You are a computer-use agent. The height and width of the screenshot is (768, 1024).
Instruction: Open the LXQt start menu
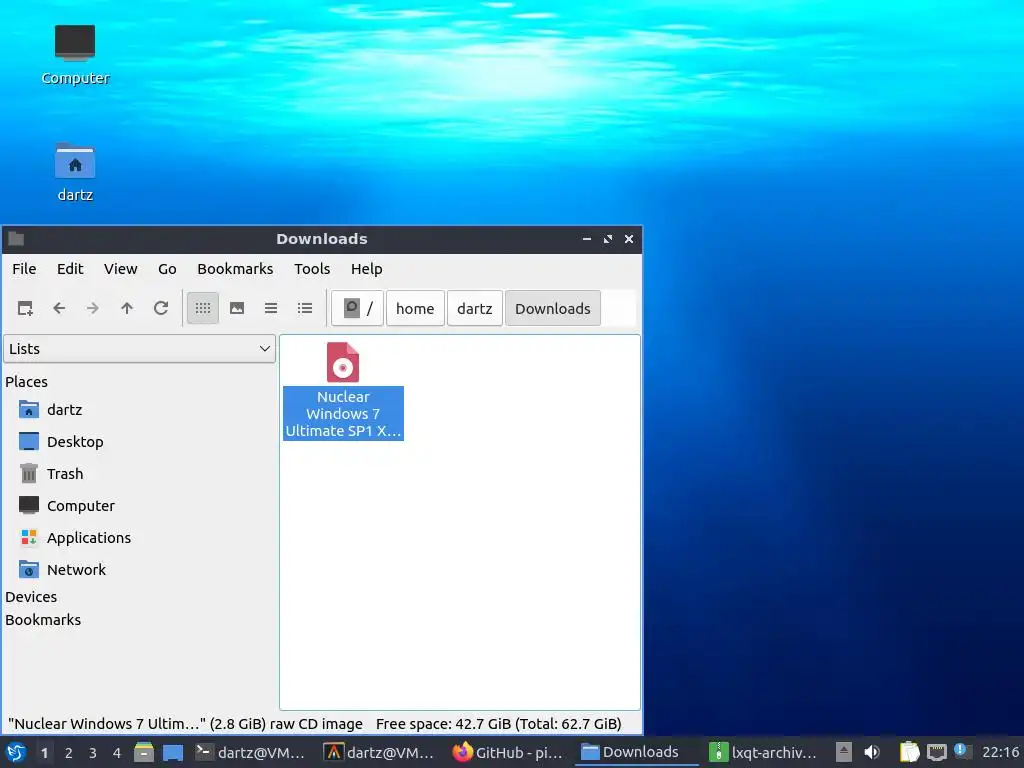(x=16, y=752)
